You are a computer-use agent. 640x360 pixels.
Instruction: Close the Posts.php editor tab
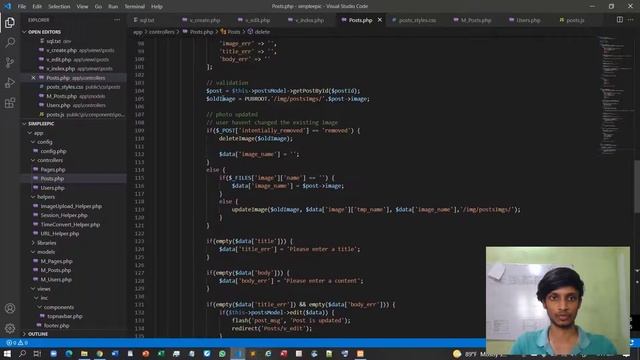pos(380,20)
